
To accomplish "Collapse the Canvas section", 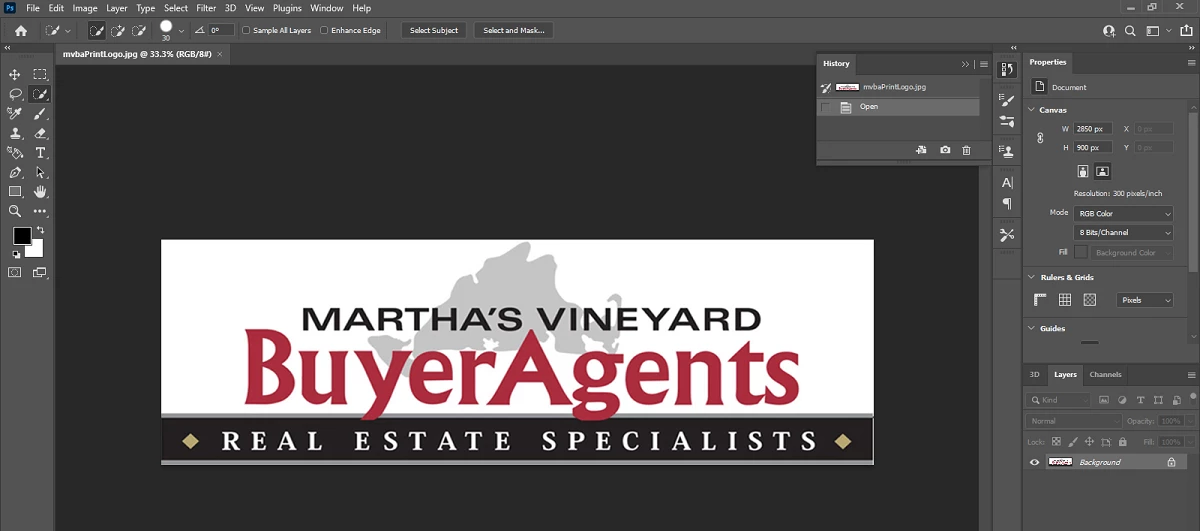I will tap(1032, 110).
